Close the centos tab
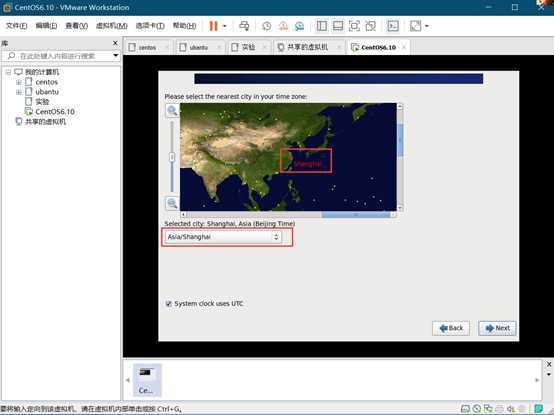554x415 pixels. pos(167,47)
